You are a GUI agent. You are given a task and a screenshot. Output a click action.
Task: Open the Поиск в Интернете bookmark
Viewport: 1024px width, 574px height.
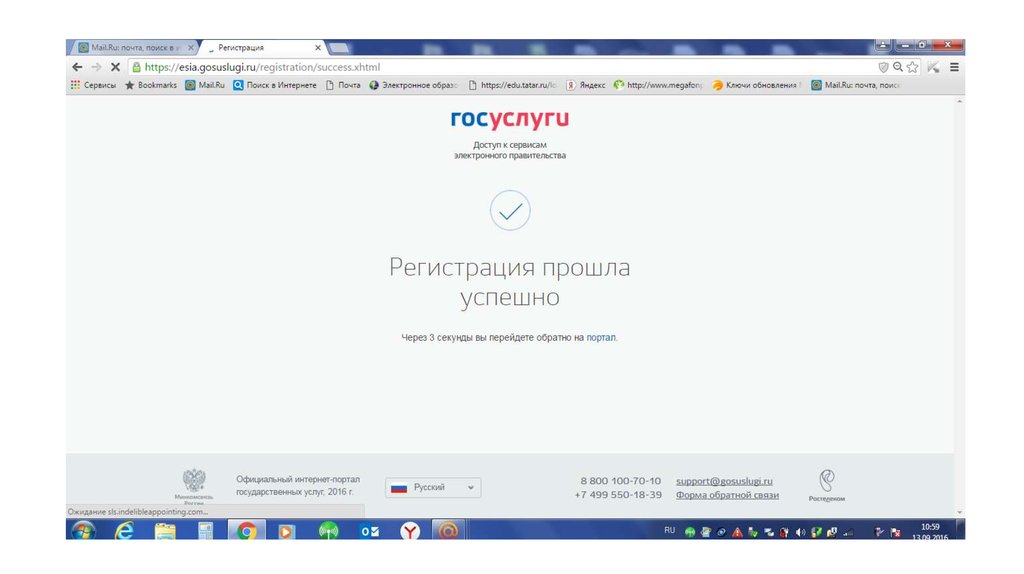(275, 85)
